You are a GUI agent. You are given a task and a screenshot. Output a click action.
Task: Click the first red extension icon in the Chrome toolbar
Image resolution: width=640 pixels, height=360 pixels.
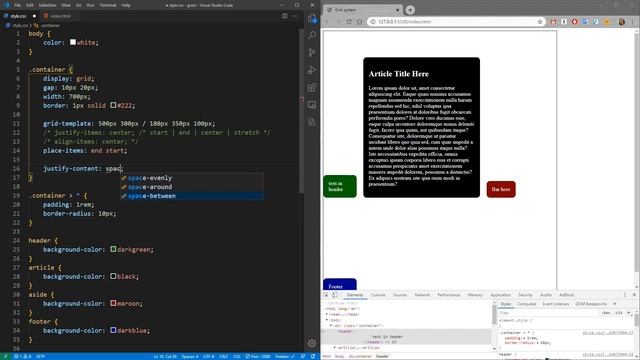553,22
